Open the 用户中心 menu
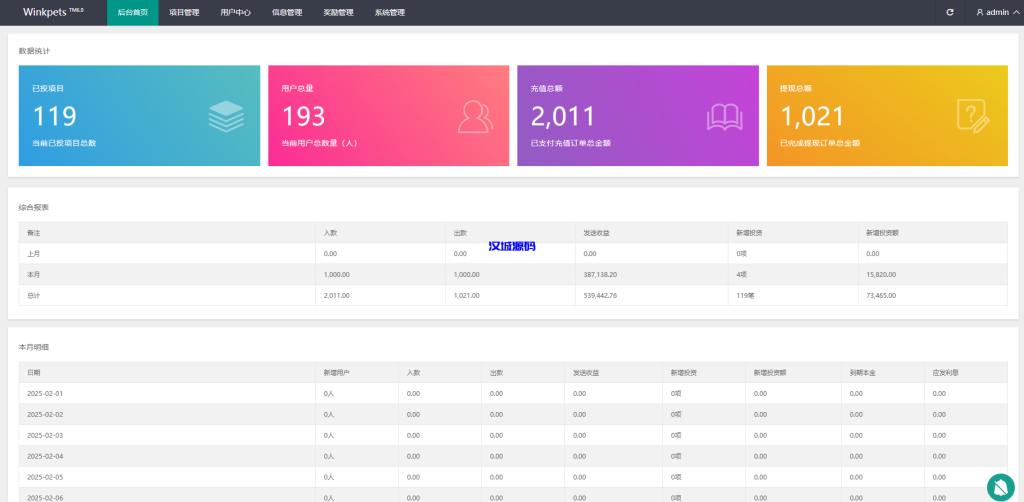Screen dimensions: 1024x502 (x=235, y=13)
